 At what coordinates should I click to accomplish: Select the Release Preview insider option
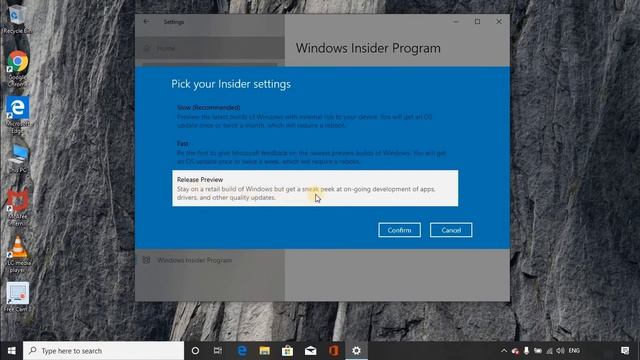315,188
